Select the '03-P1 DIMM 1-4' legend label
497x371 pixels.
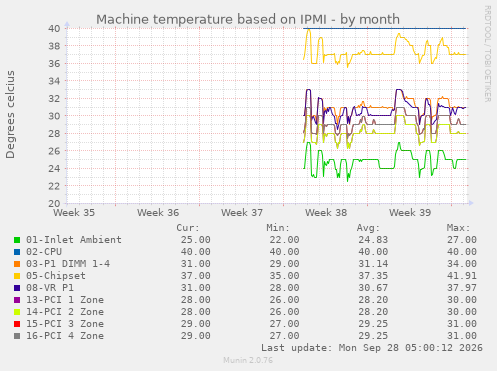[x=68, y=264]
